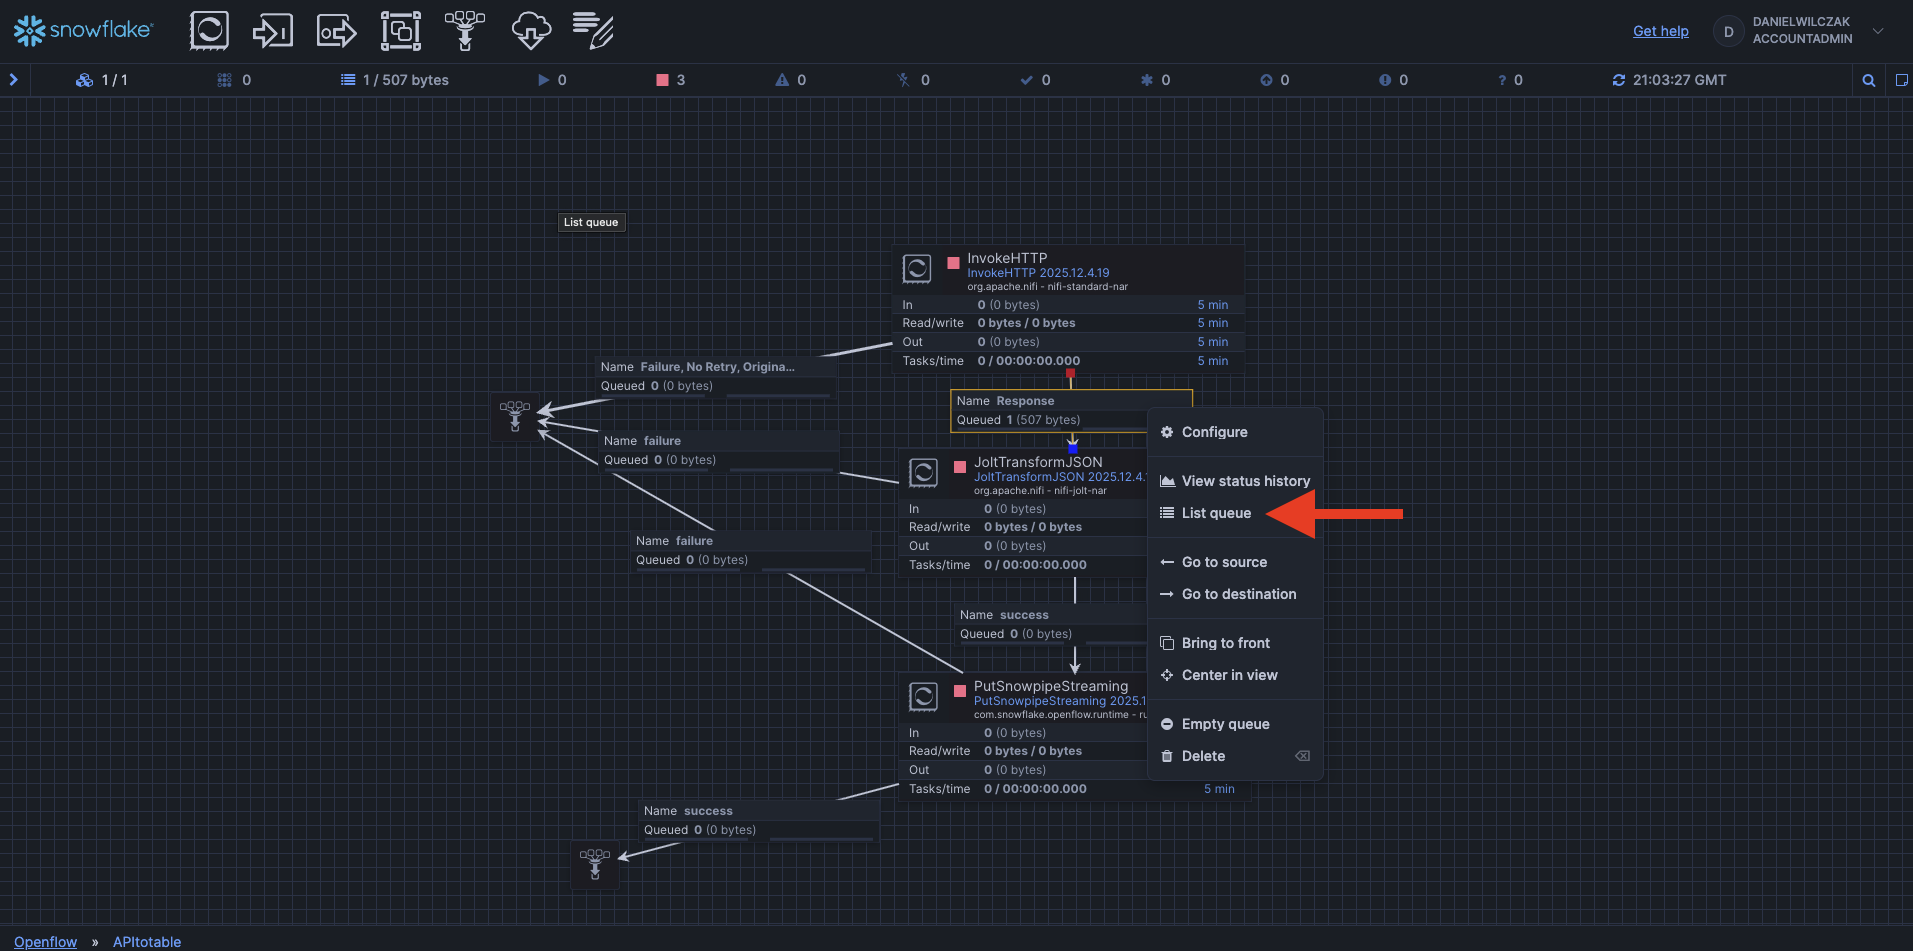The height and width of the screenshot is (951, 1913).
Task: Click View status history menu entry
Action: point(1245,481)
